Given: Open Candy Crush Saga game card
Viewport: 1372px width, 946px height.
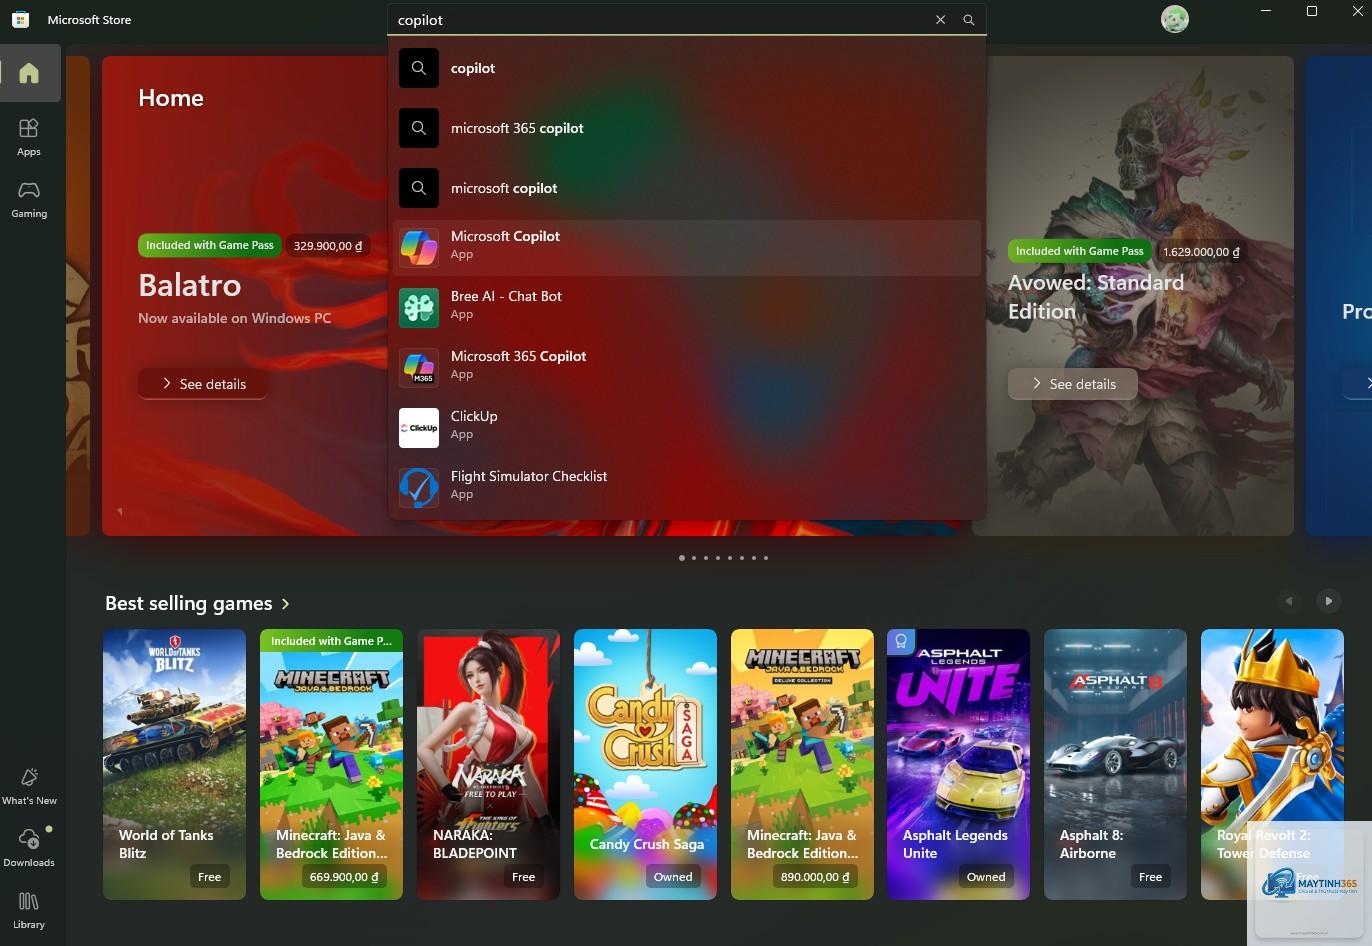Looking at the screenshot, I should point(645,764).
